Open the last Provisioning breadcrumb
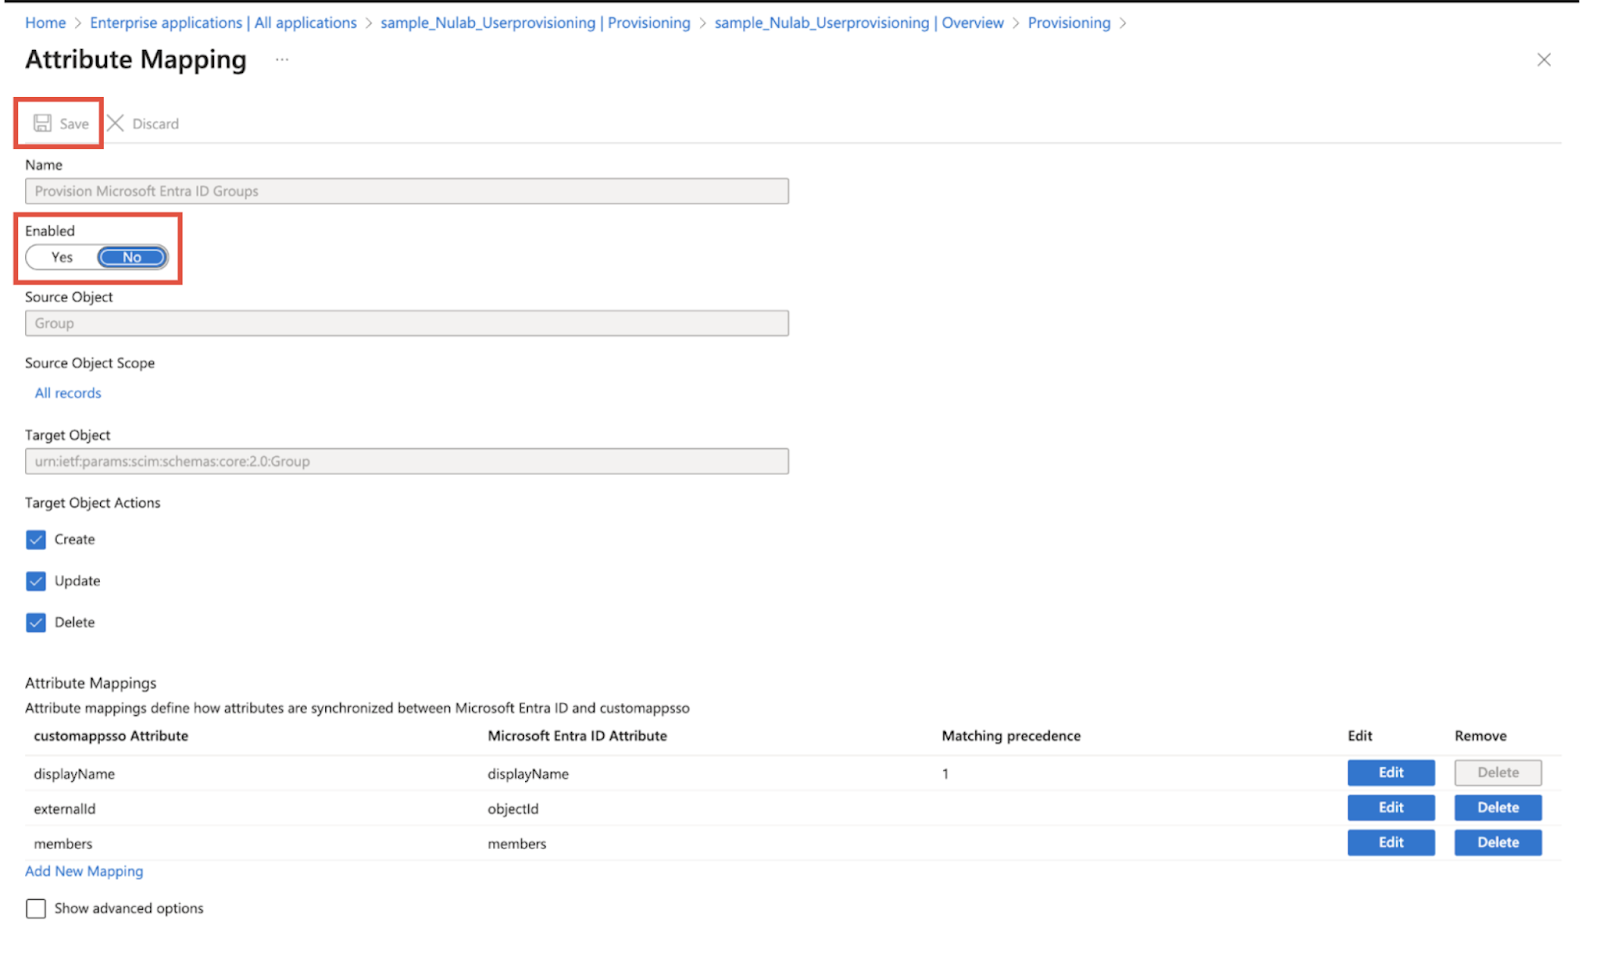The width and height of the screenshot is (1600, 953). click(x=1069, y=23)
